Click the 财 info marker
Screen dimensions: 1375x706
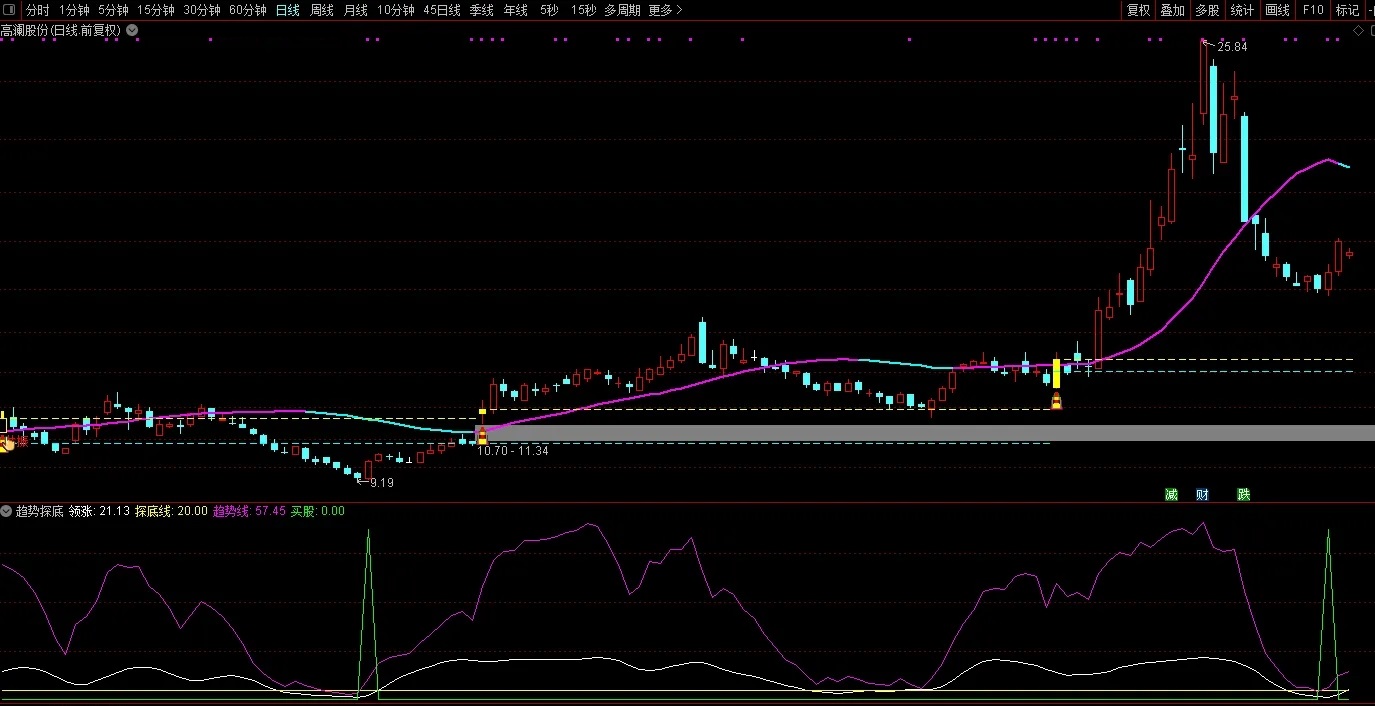(1202, 495)
